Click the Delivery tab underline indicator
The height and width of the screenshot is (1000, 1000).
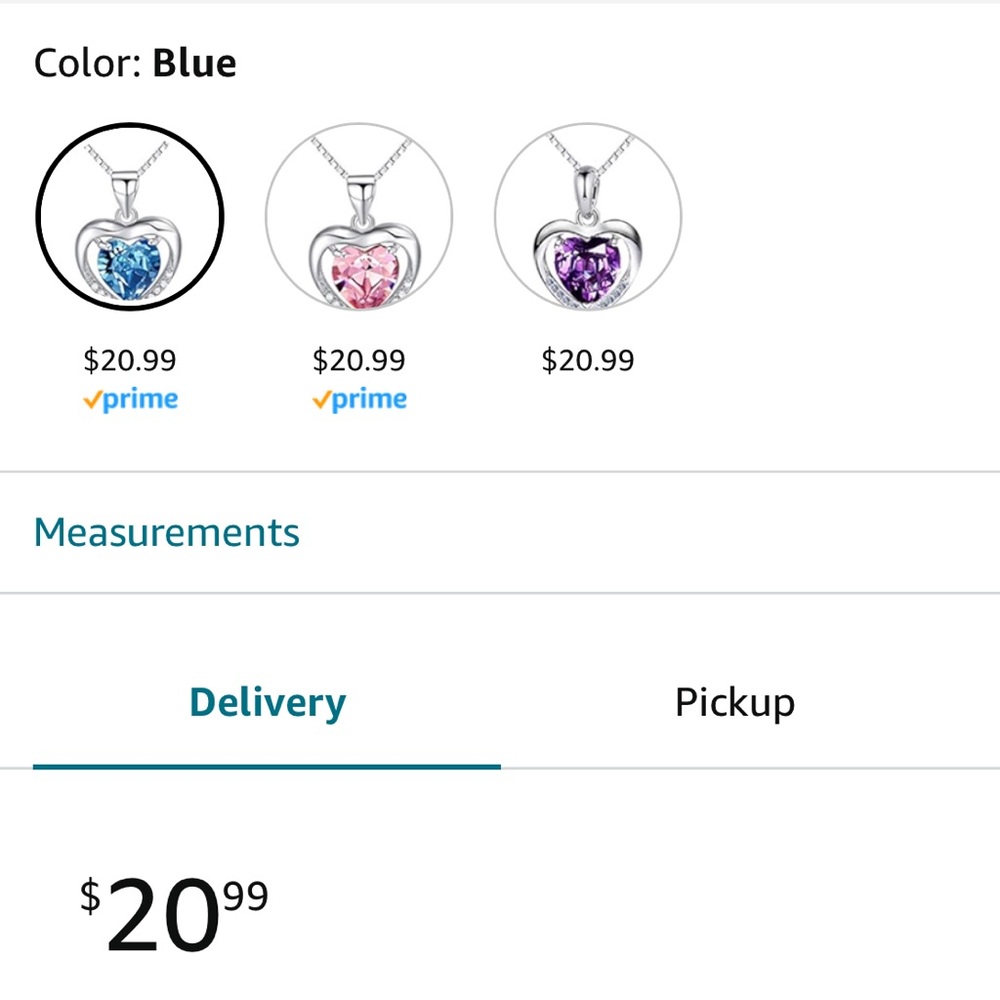coord(266,769)
